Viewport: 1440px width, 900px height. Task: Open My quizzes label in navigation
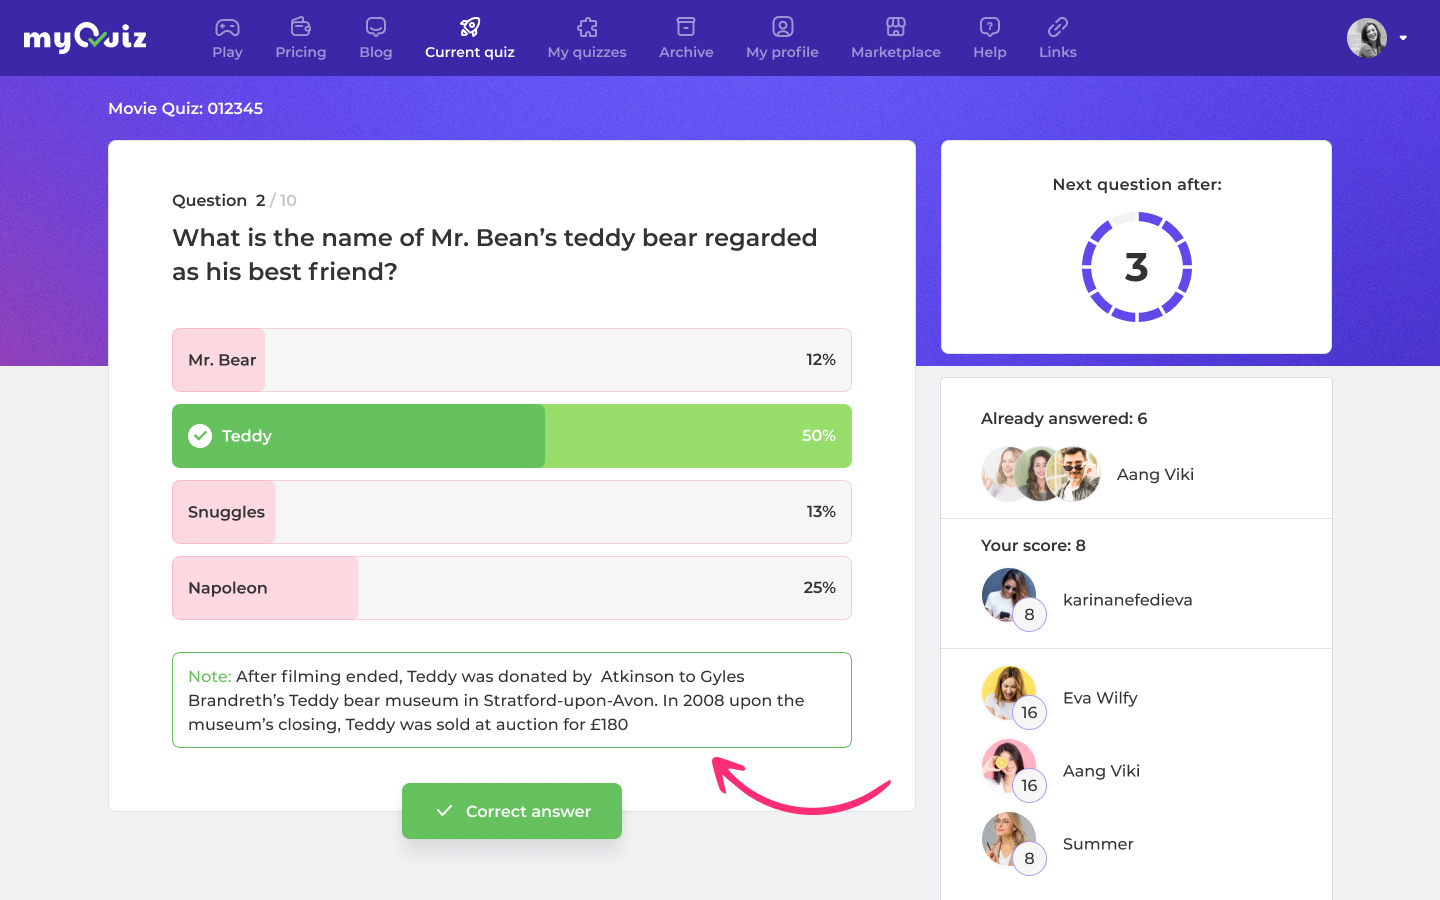[587, 52]
